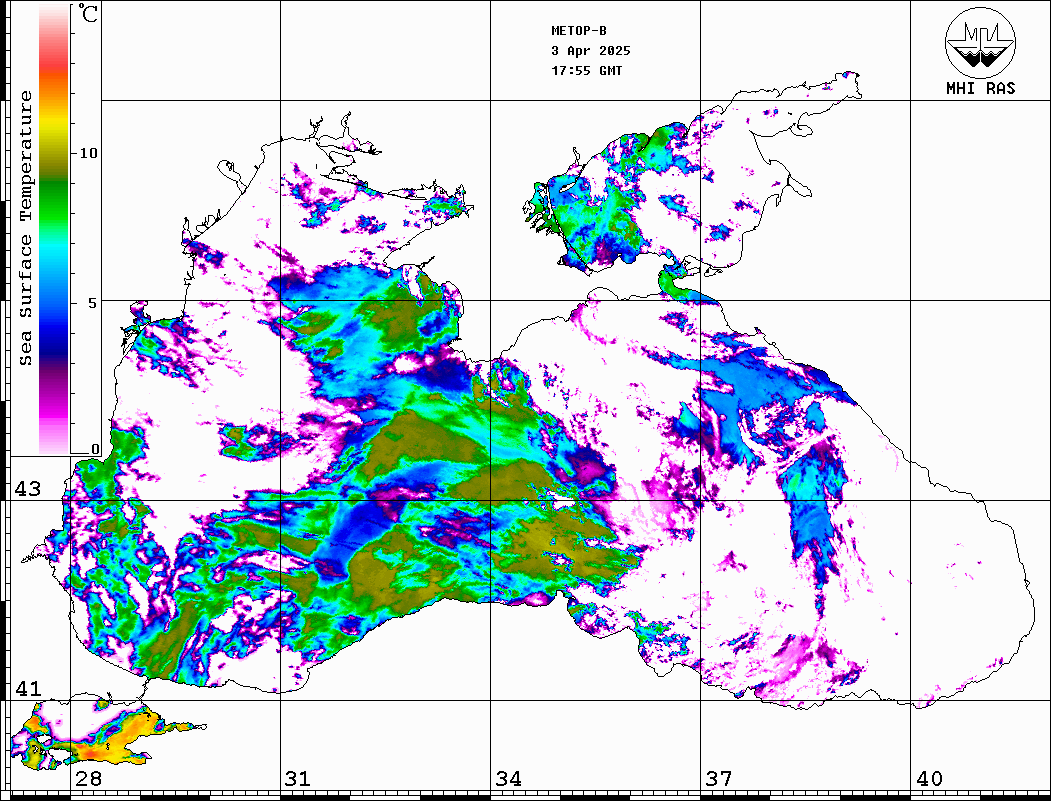This screenshot has width=1051, height=801.
Task: Click the 'Sea Surface Temperature' vertical label
Action: click(25, 228)
